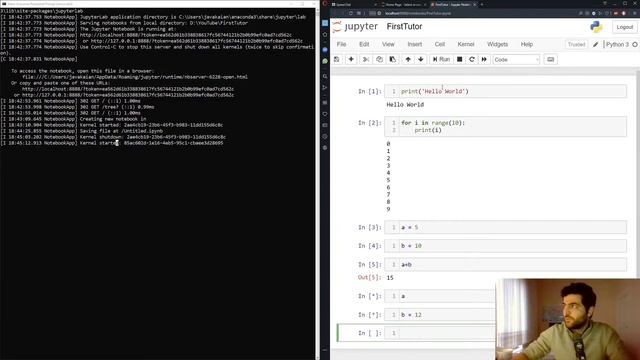Move selected cell up with up arrow

click(408, 60)
